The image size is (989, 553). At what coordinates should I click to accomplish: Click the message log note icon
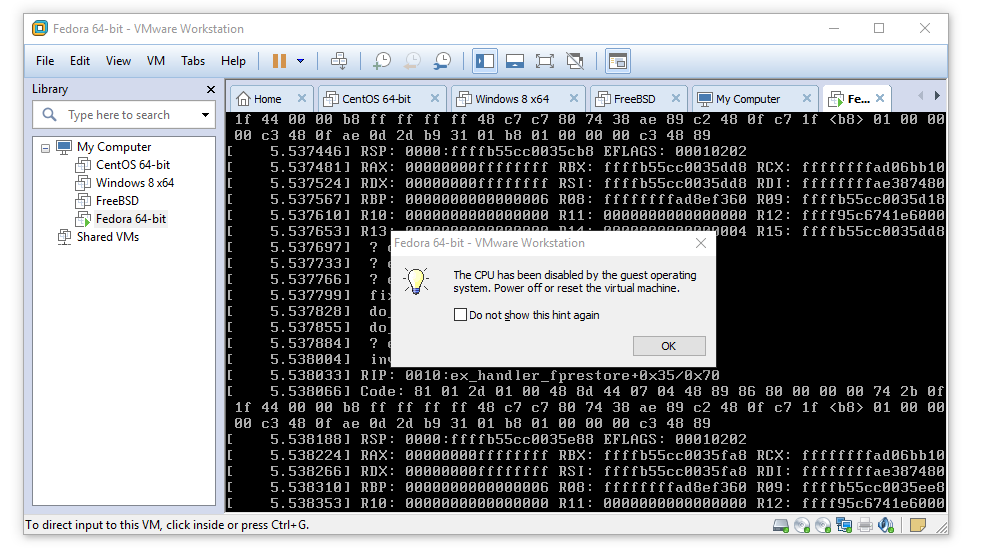click(918, 525)
